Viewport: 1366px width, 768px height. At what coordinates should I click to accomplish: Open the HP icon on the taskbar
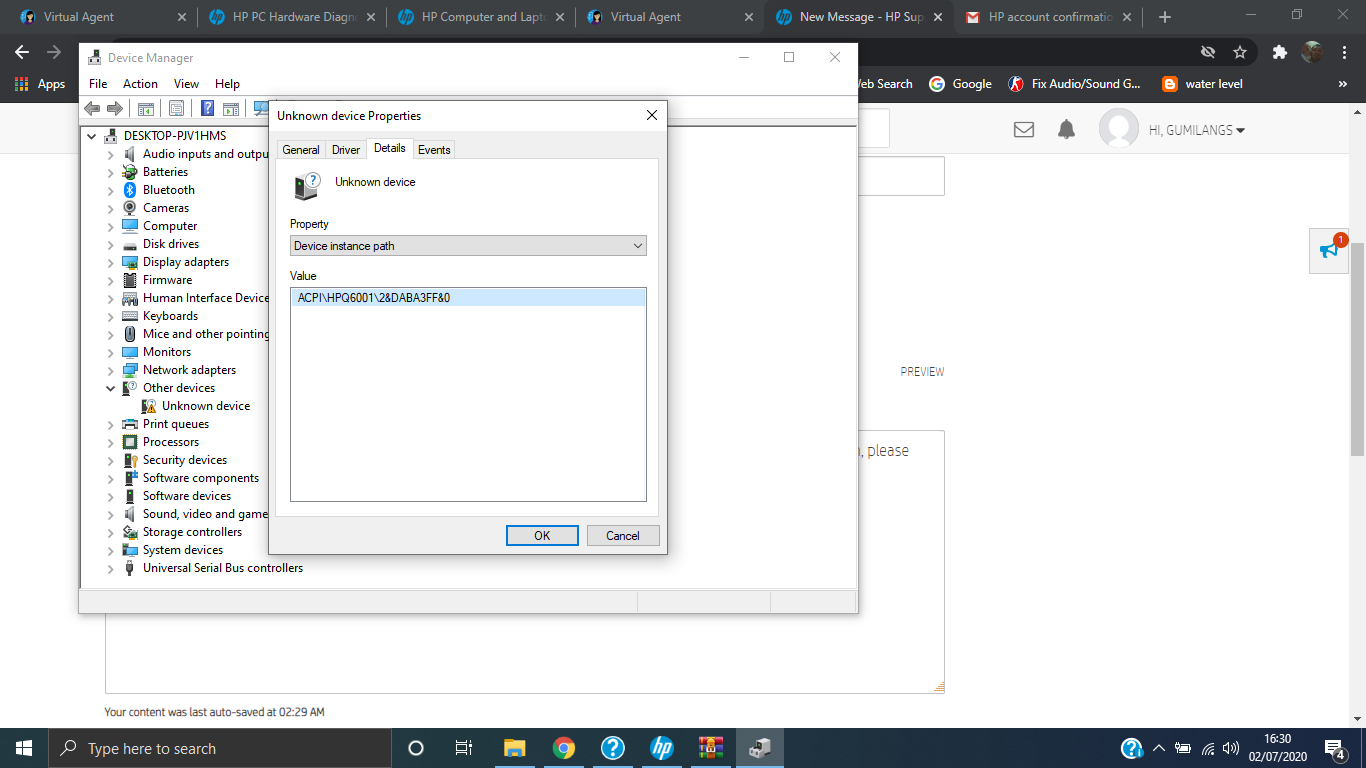[x=661, y=747]
